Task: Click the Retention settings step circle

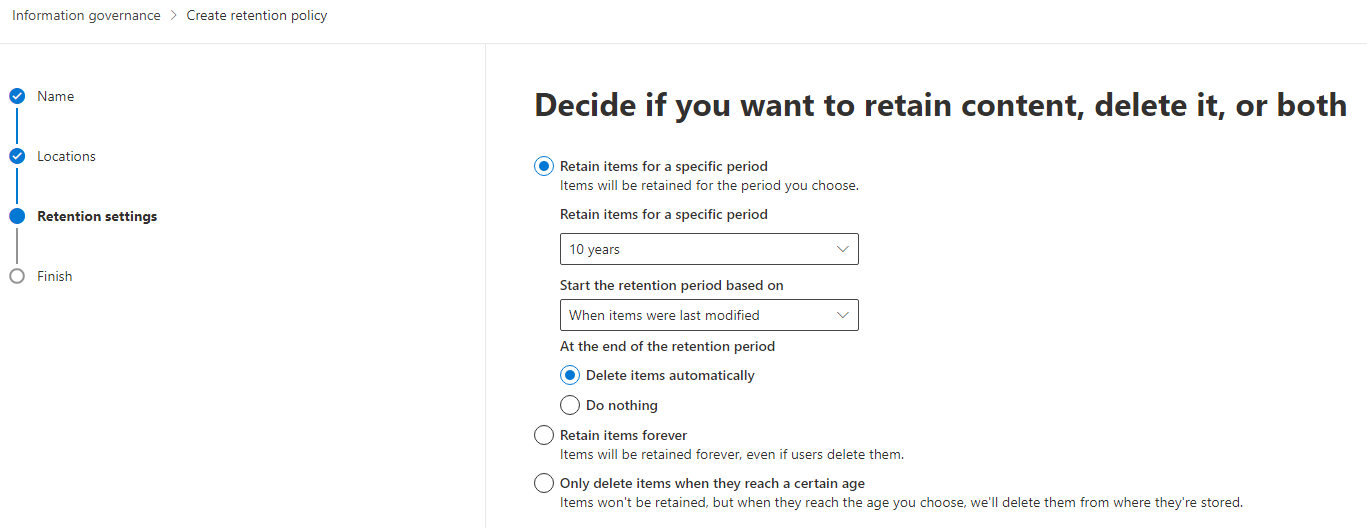Action: [17, 216]
